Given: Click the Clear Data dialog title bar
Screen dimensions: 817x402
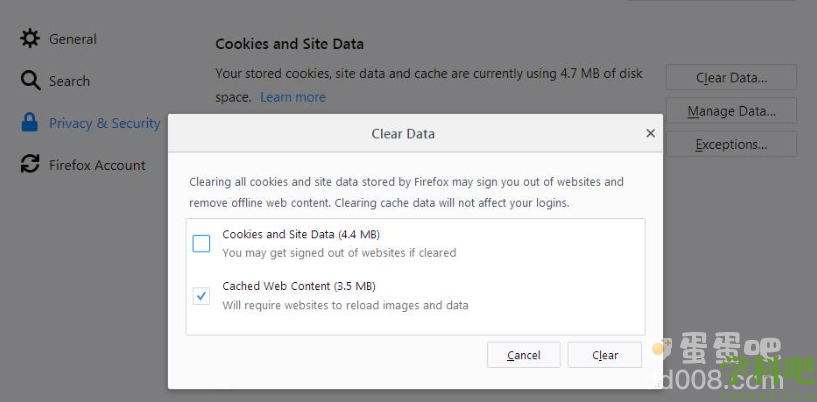Looking at the screenshot, I should click(x=403, y=133).
